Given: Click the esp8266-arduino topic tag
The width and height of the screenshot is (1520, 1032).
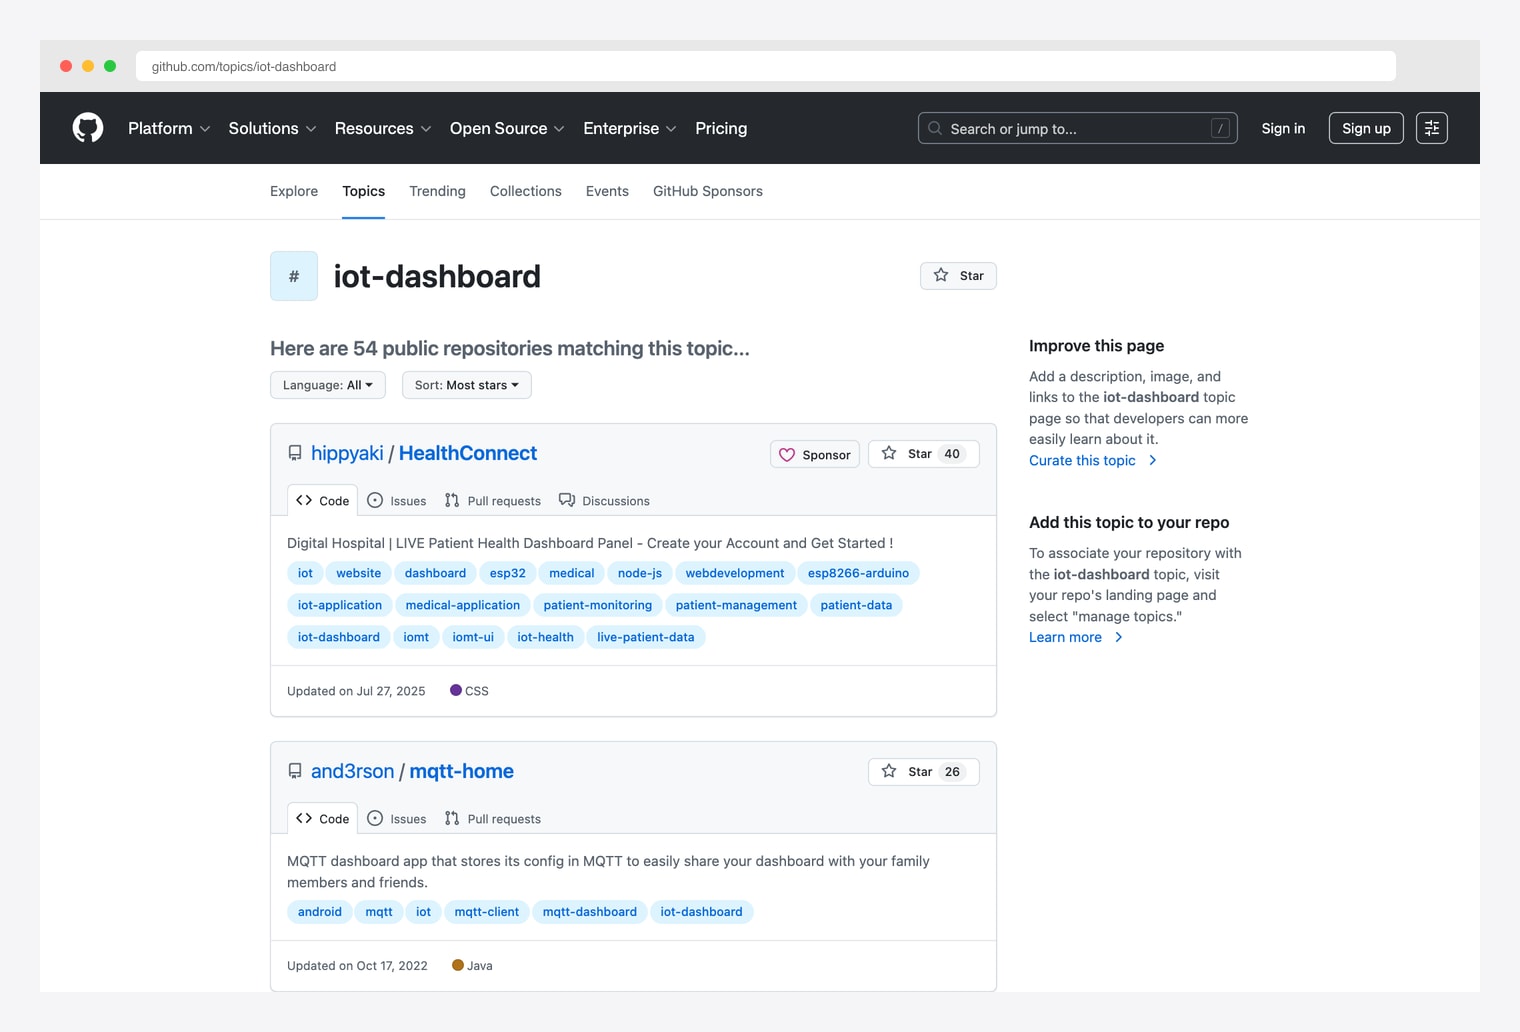Looking at the screenshot, I should [x=858, y=573].
